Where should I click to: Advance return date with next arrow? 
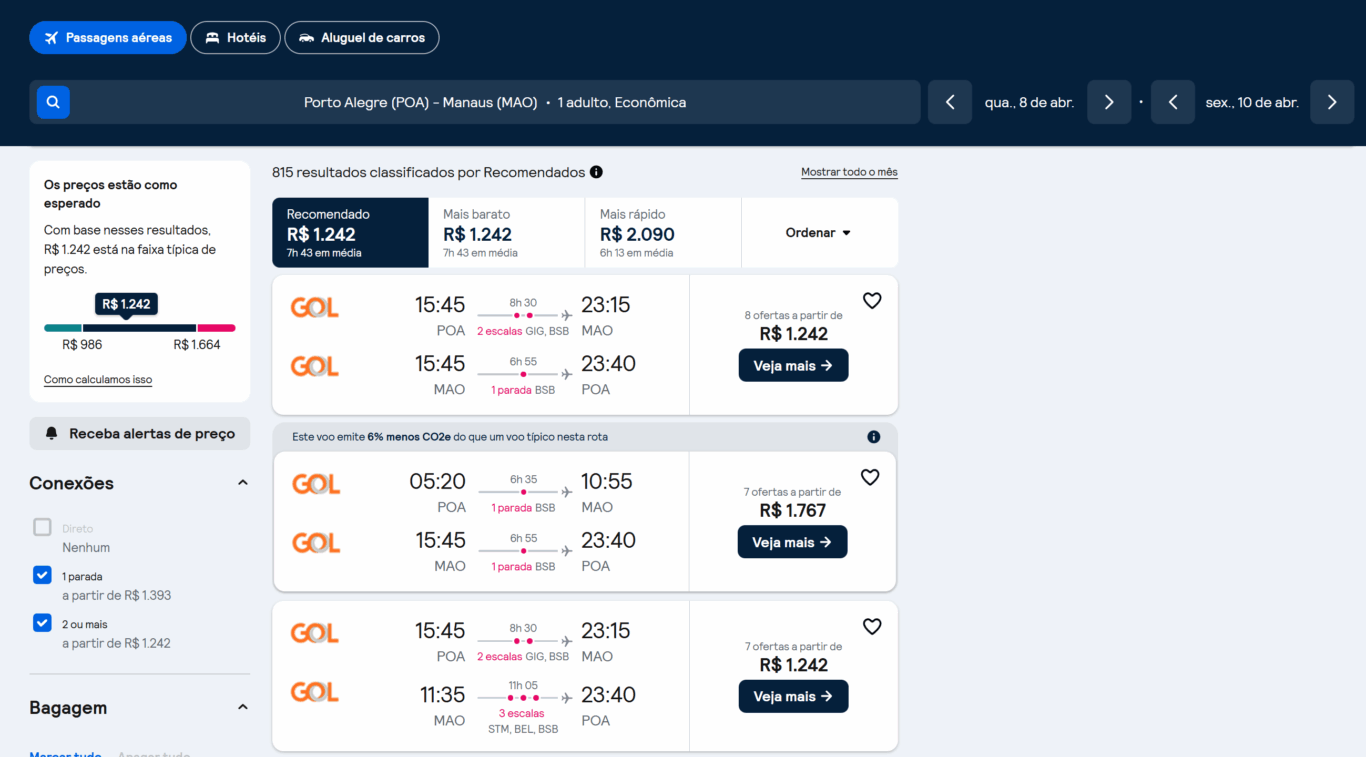pos(1332,102)
